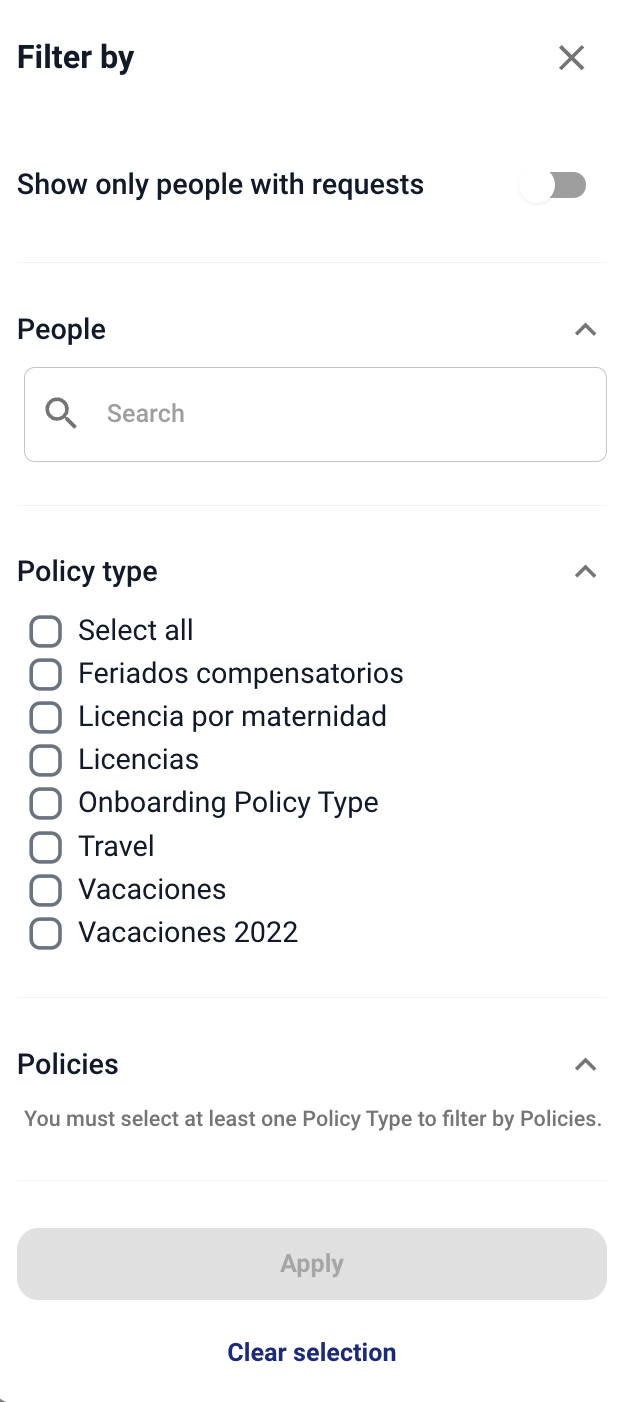Enable the Licencias policy type
The image size is (624, 1402).
[x=46, y=760]
